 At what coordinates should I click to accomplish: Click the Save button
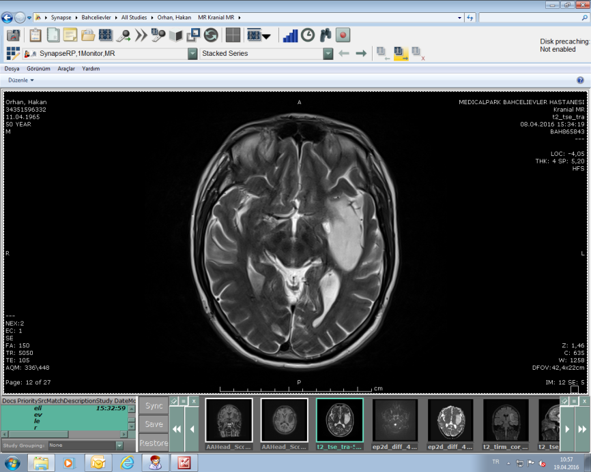pyautogui.click(x=154, y=424)
